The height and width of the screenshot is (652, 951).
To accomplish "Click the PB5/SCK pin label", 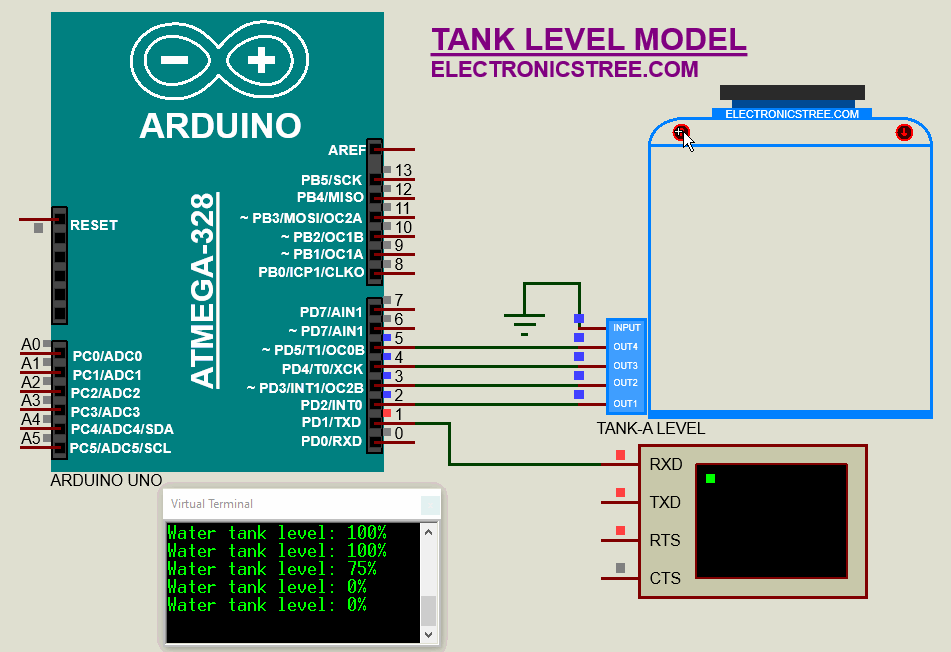I will pyautogui.click(x=331, y=180).
